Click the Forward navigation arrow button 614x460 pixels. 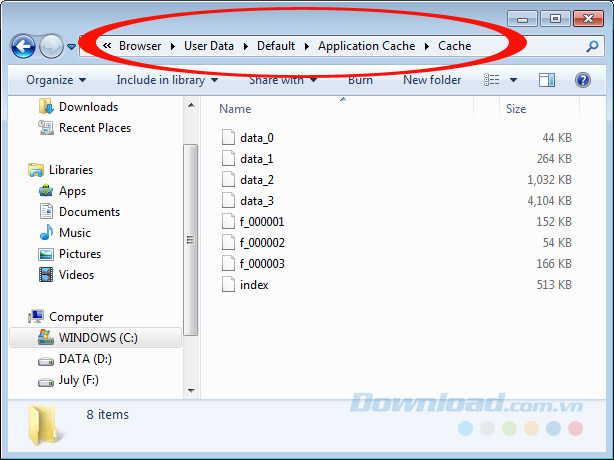click(x=51, y=47)
